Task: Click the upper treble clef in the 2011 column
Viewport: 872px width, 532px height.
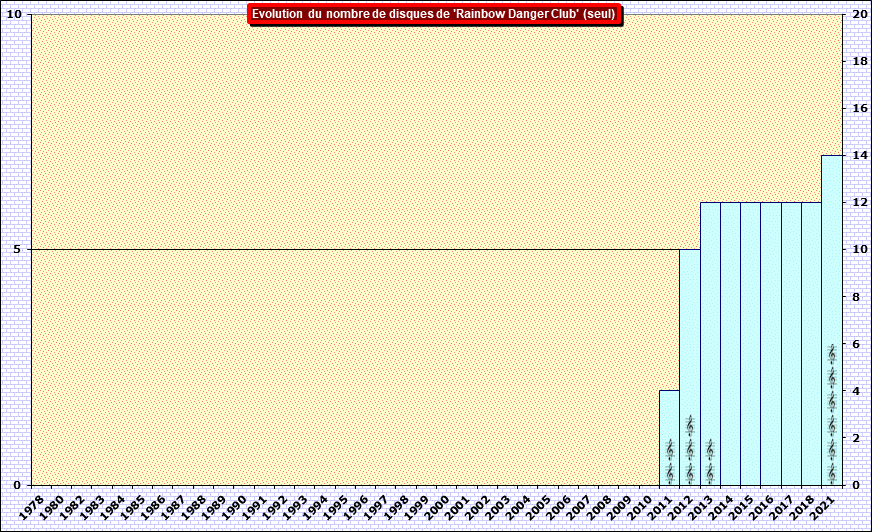Action: pyautogui.click(x=669, y=449)
